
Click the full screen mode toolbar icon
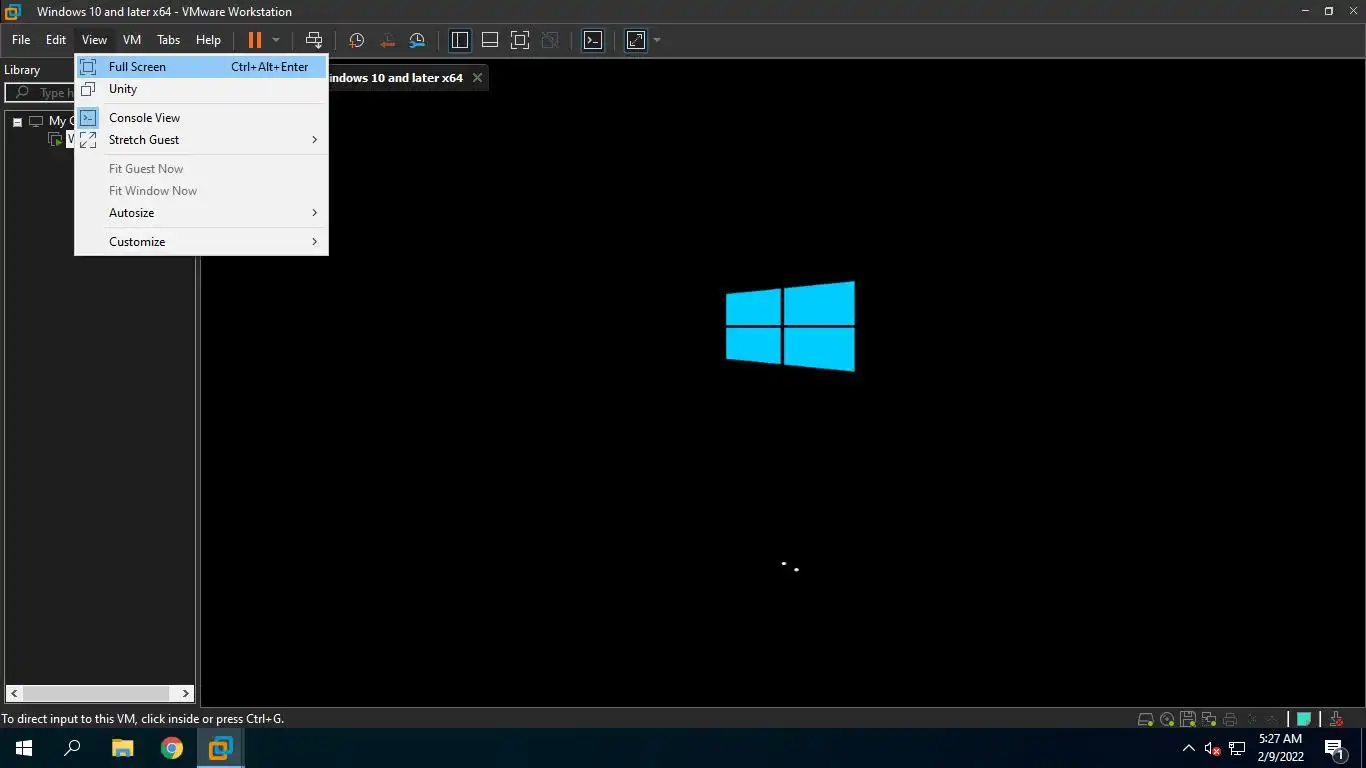pyautogui.click(x=520, y=40)
